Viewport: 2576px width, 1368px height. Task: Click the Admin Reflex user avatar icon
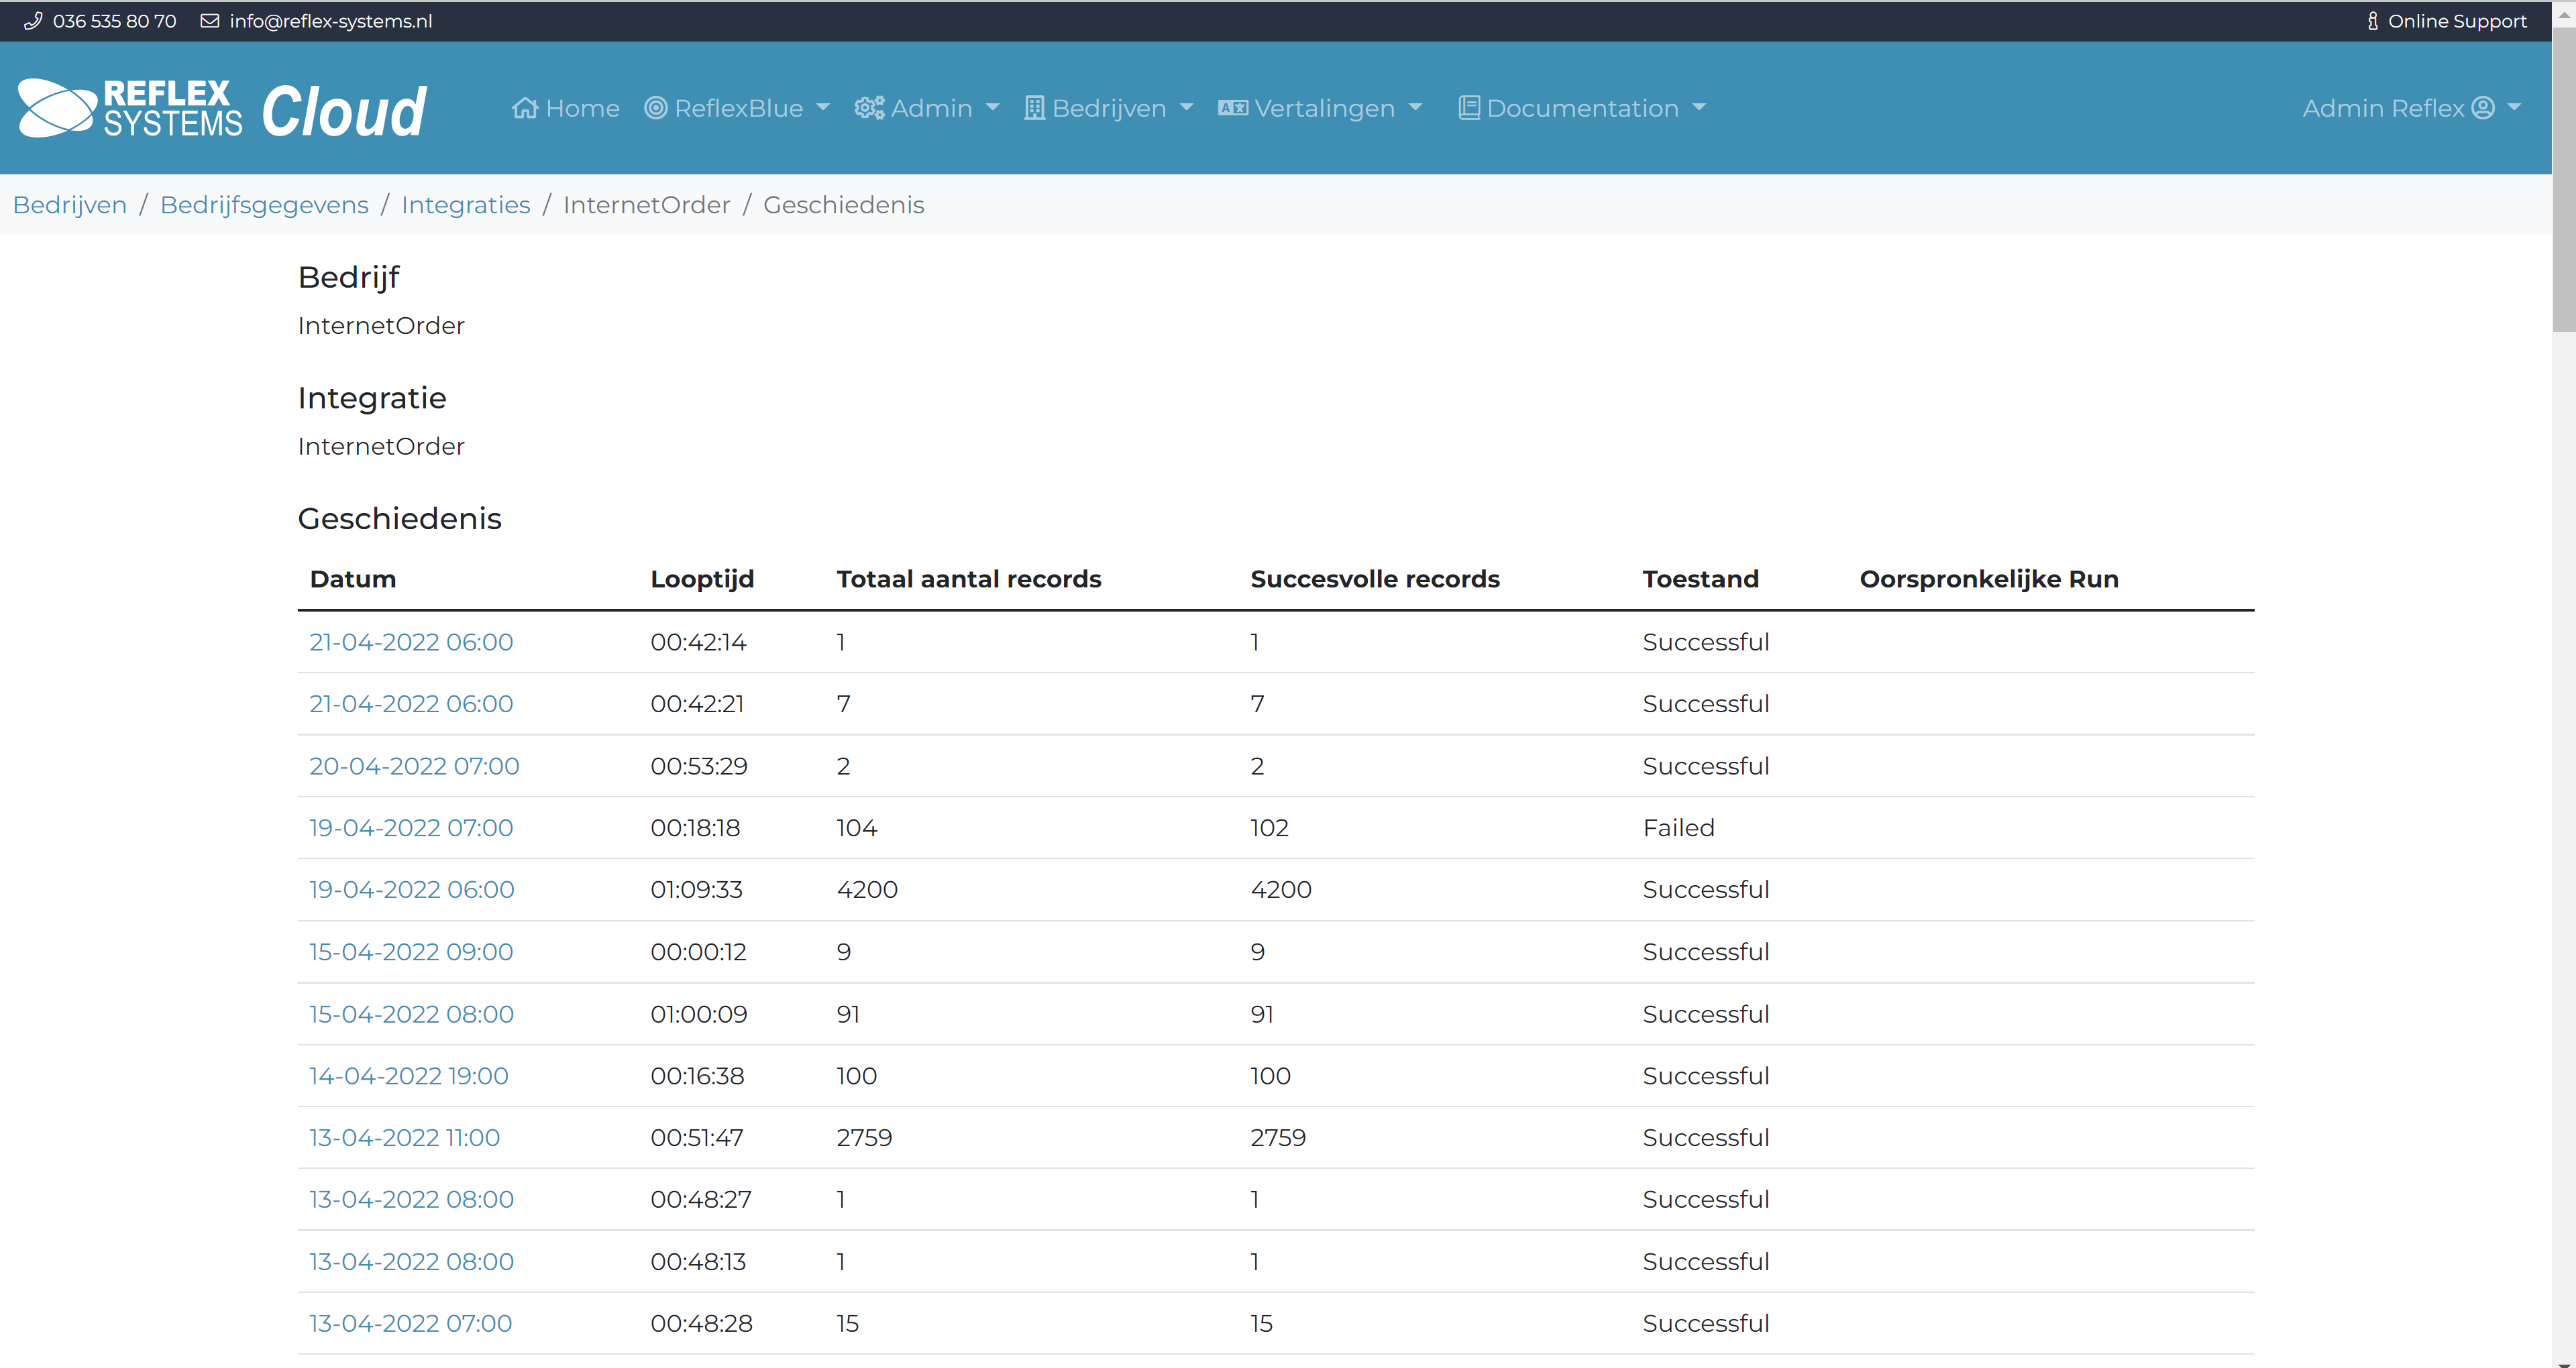point(2483,108)
